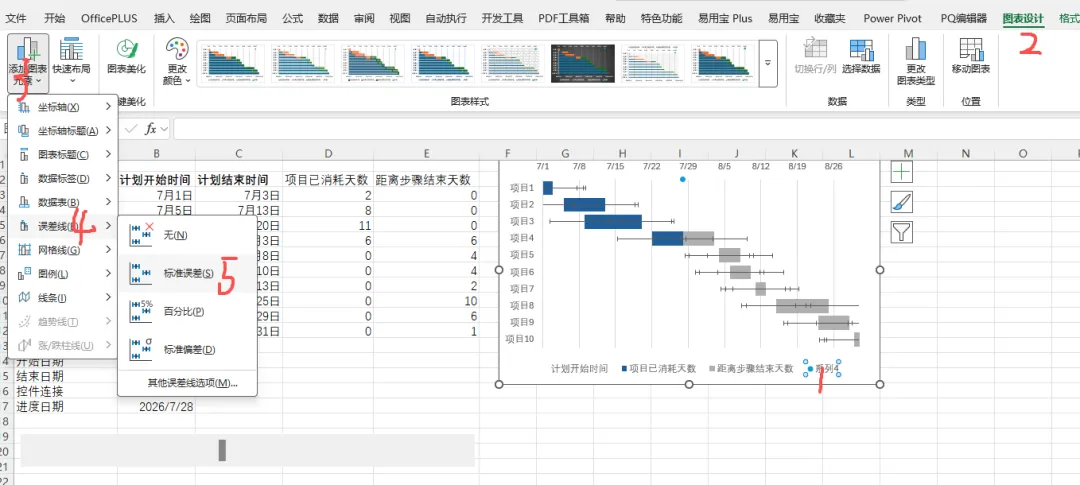Click the fx insert function button
Image resolution: width=1080 pixels, height=485 pixels.
(x=150, y=128)
